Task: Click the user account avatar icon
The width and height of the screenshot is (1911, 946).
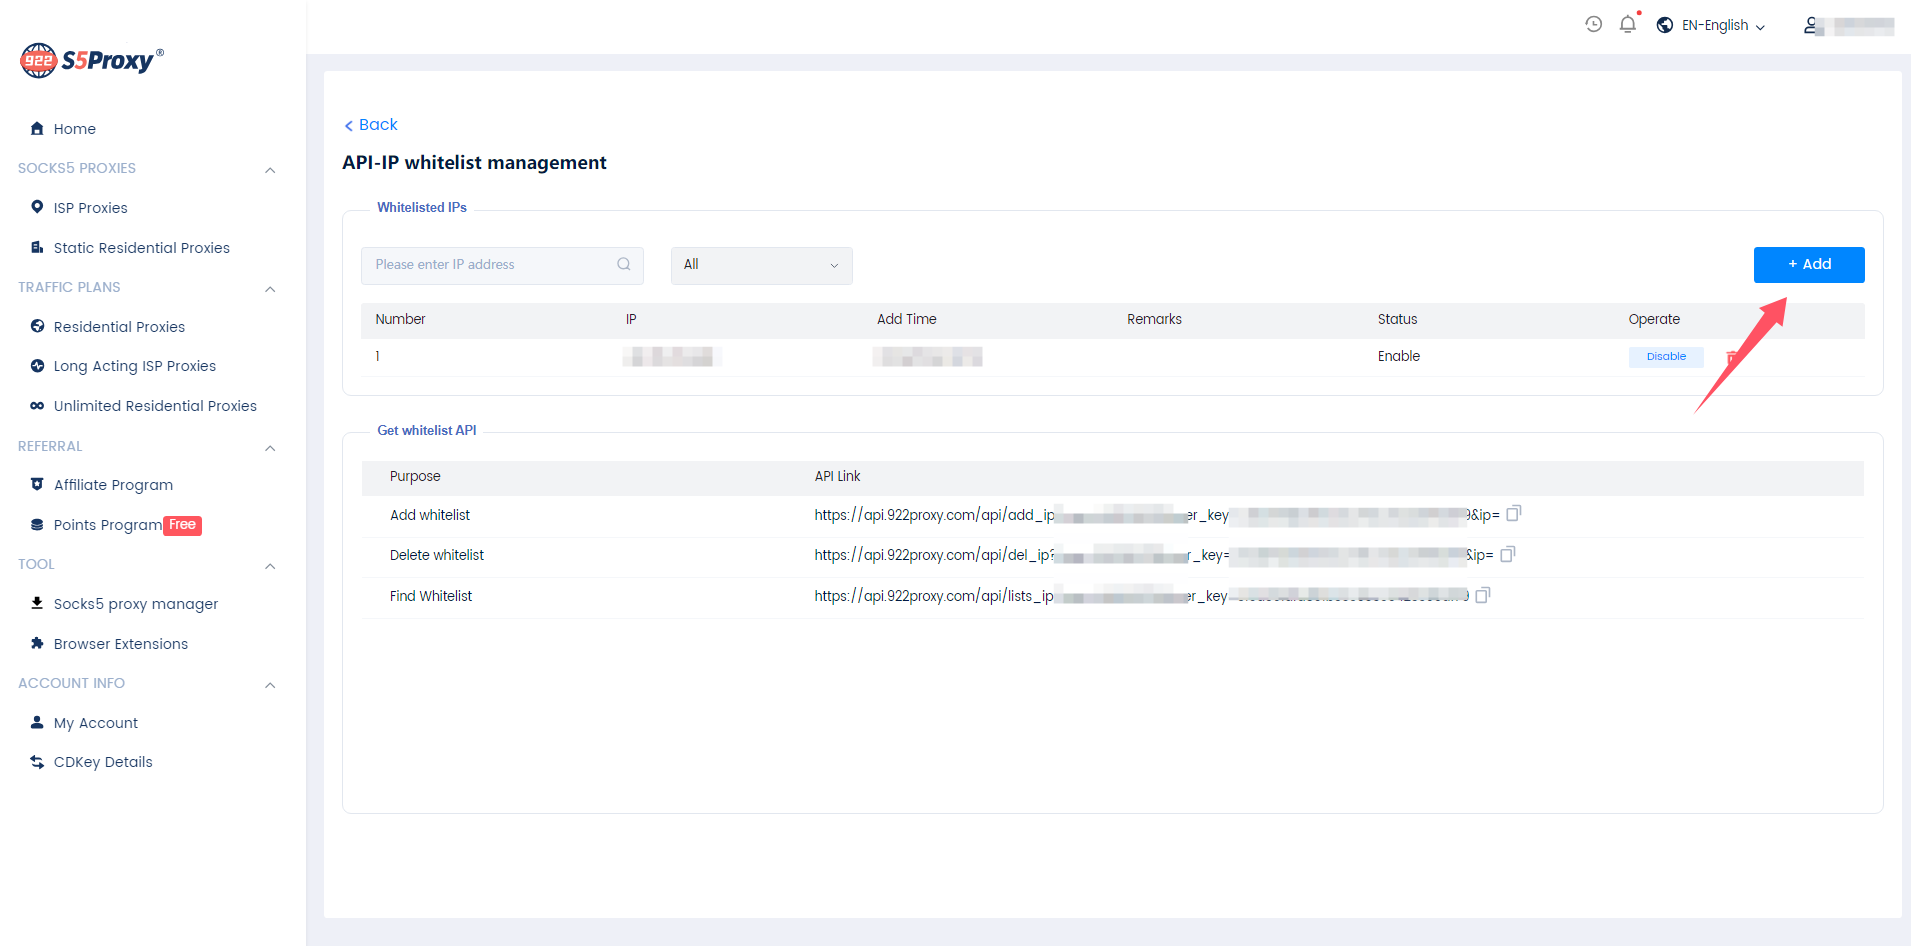Action: point(1811,26)
